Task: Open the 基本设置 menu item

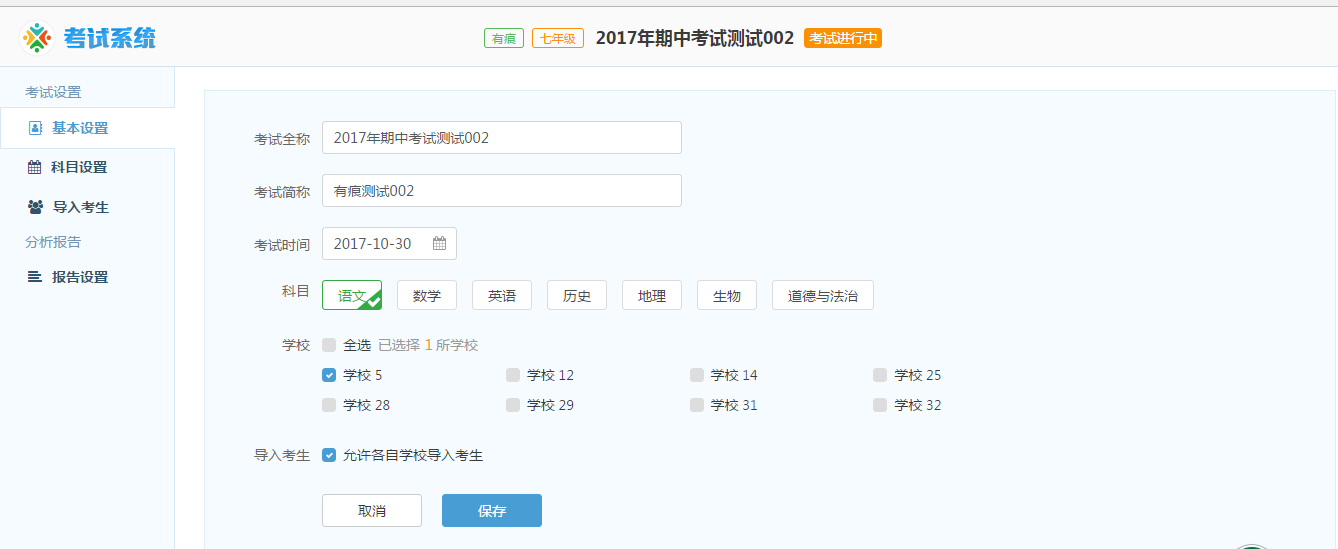Action: click(x=87, y=128)
